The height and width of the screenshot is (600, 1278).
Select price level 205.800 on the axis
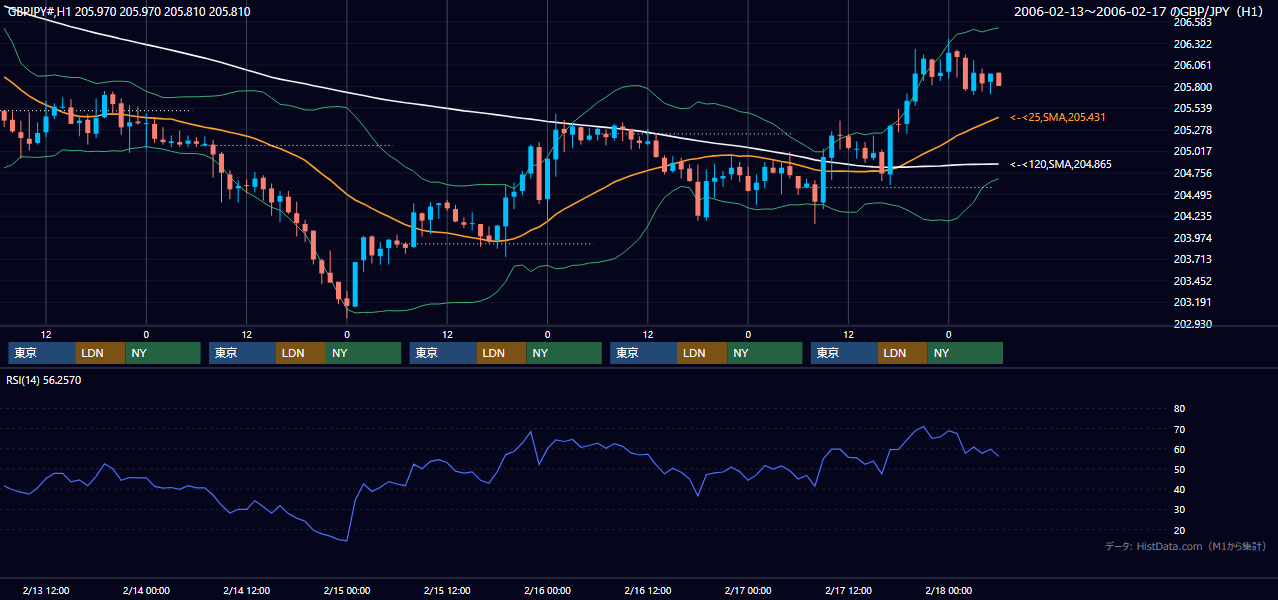(x=1192, y=87)
